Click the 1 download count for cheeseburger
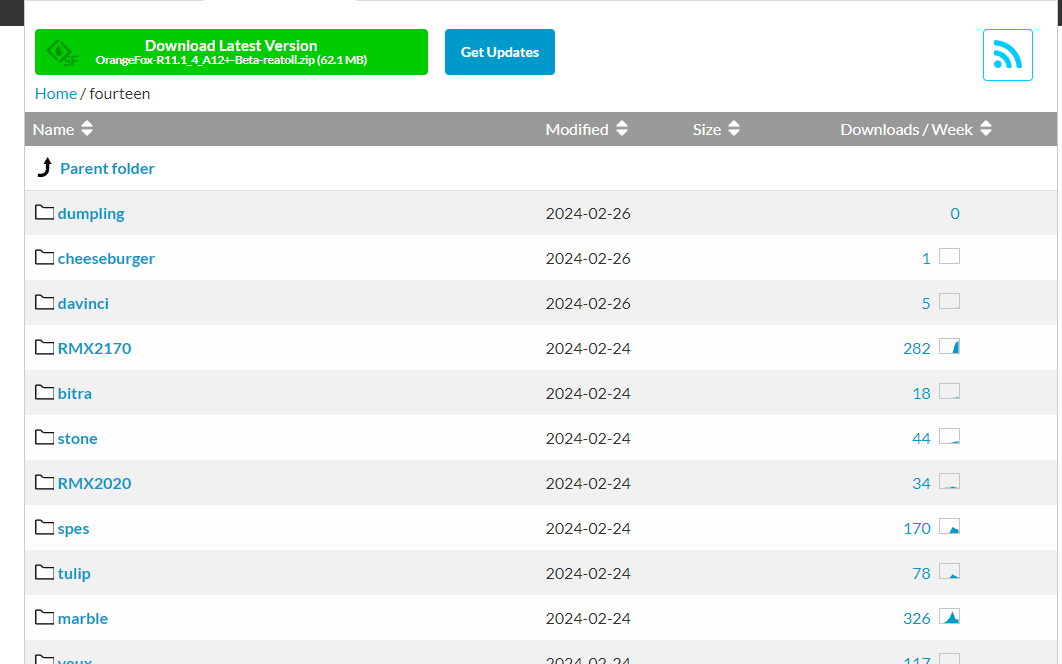This screenshot has width=1062, height=664. pos(926,259)
